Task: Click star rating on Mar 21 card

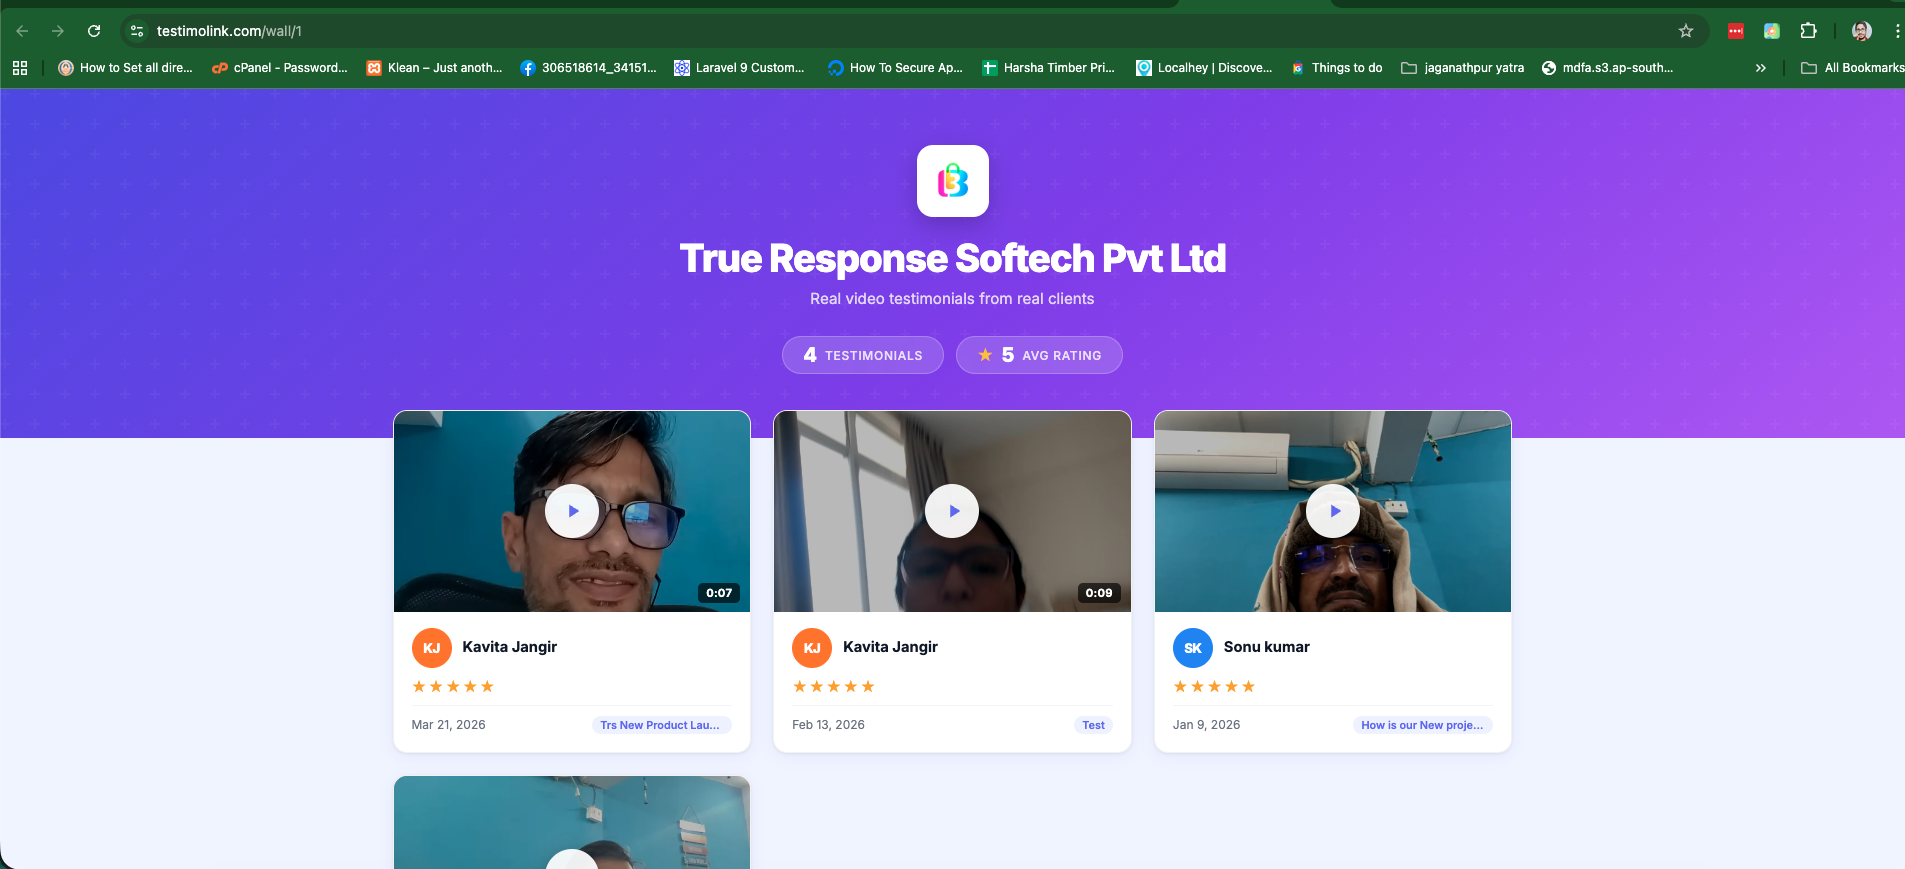Action: pyautogui.click(x=453, y=686)
